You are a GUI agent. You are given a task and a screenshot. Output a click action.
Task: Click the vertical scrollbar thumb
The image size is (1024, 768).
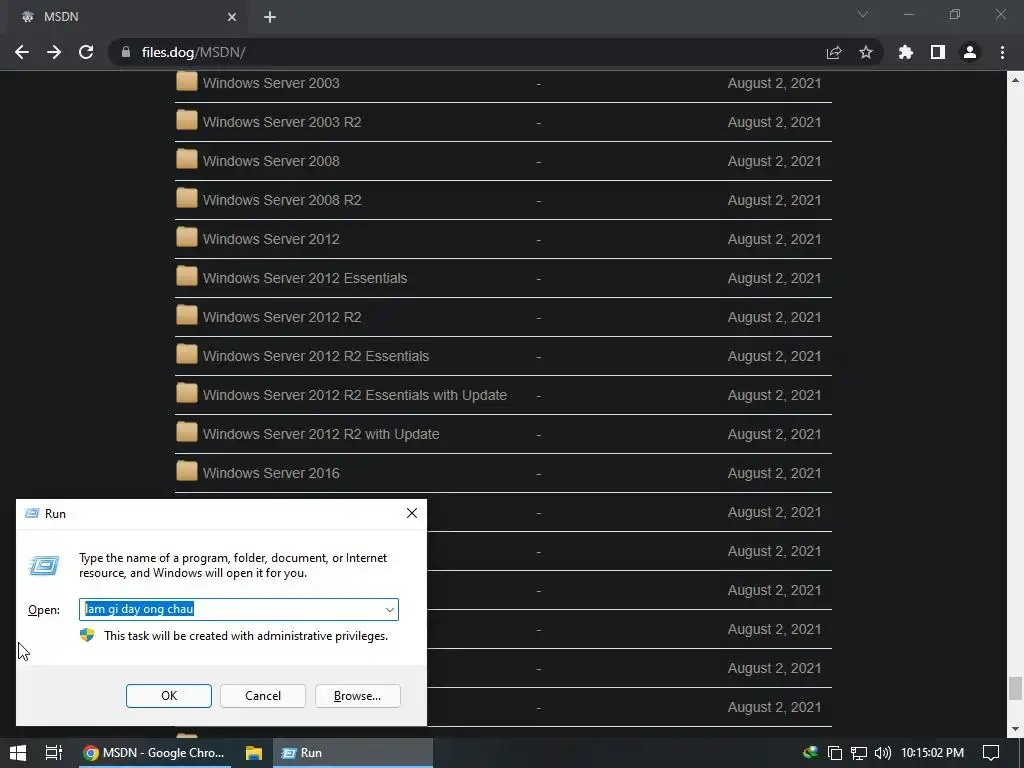[1014, 688]
